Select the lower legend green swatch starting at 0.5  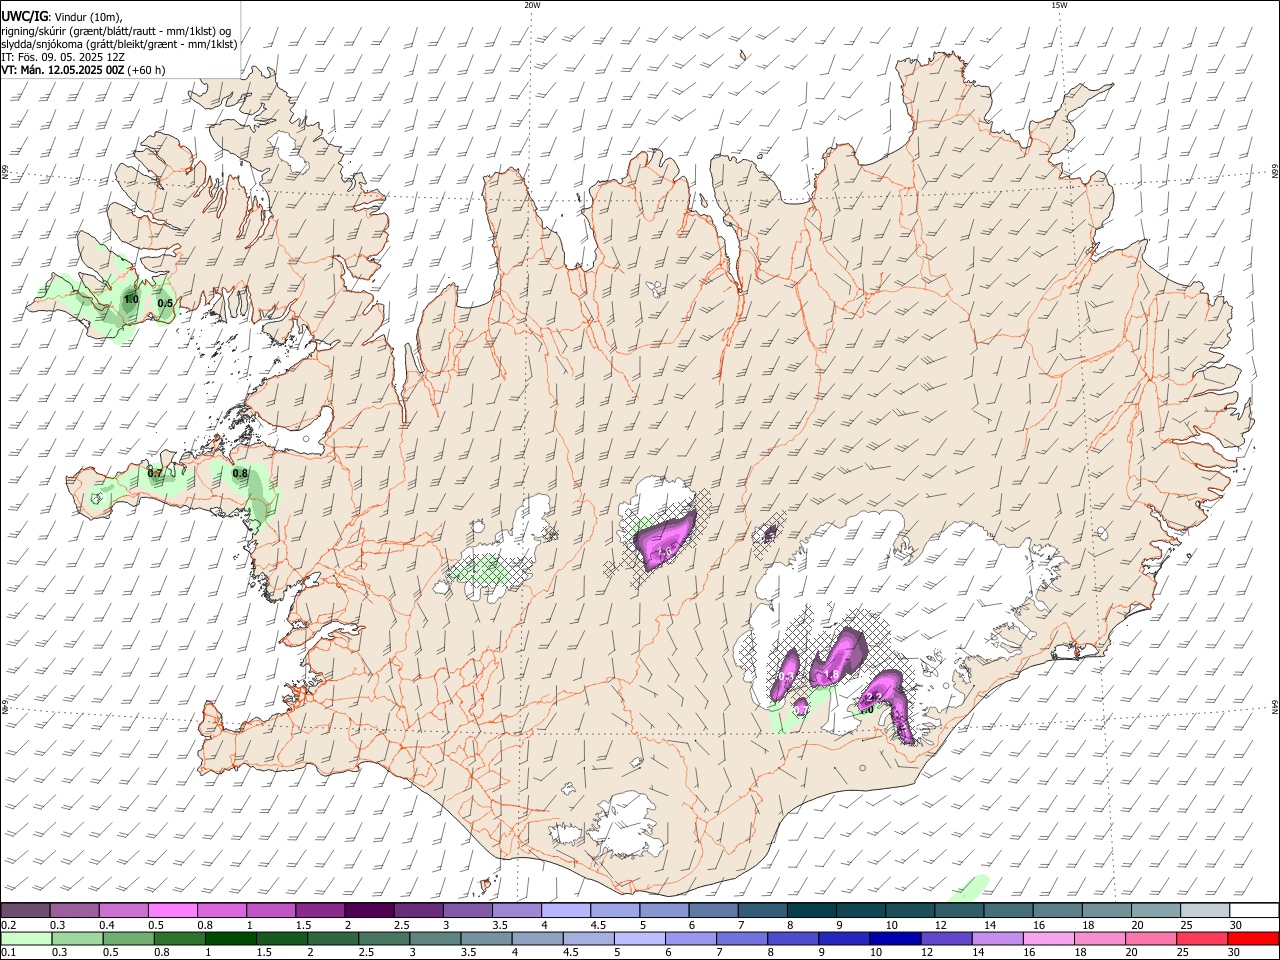point(130,938)
